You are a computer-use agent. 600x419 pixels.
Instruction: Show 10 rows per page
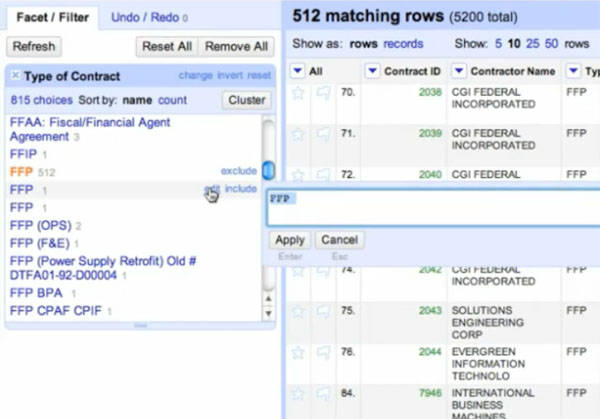coord(514,44)
